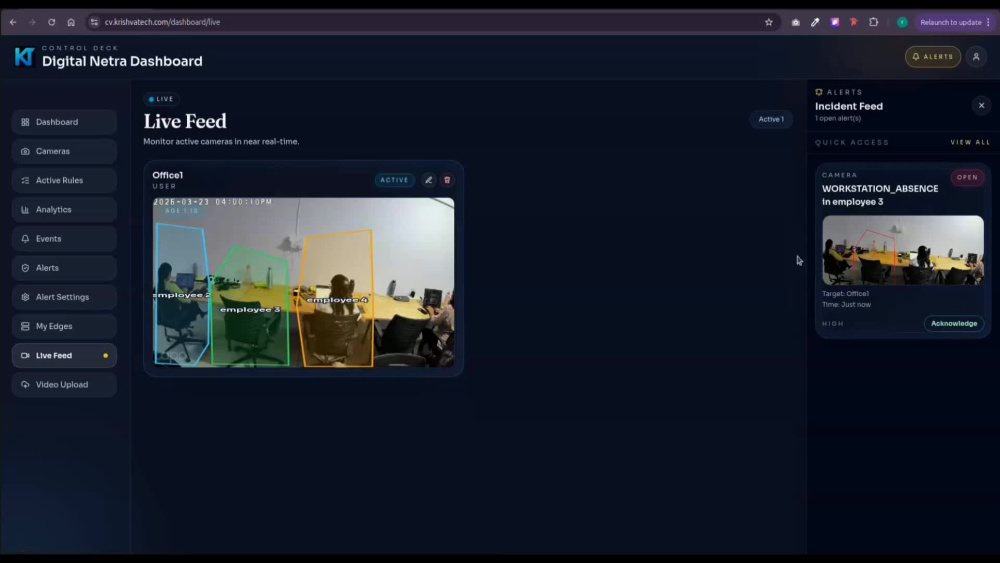The height and width of the screenshot is (563, 1000).
Task: Open Alert Settings
Action: [x=64, y=297]
